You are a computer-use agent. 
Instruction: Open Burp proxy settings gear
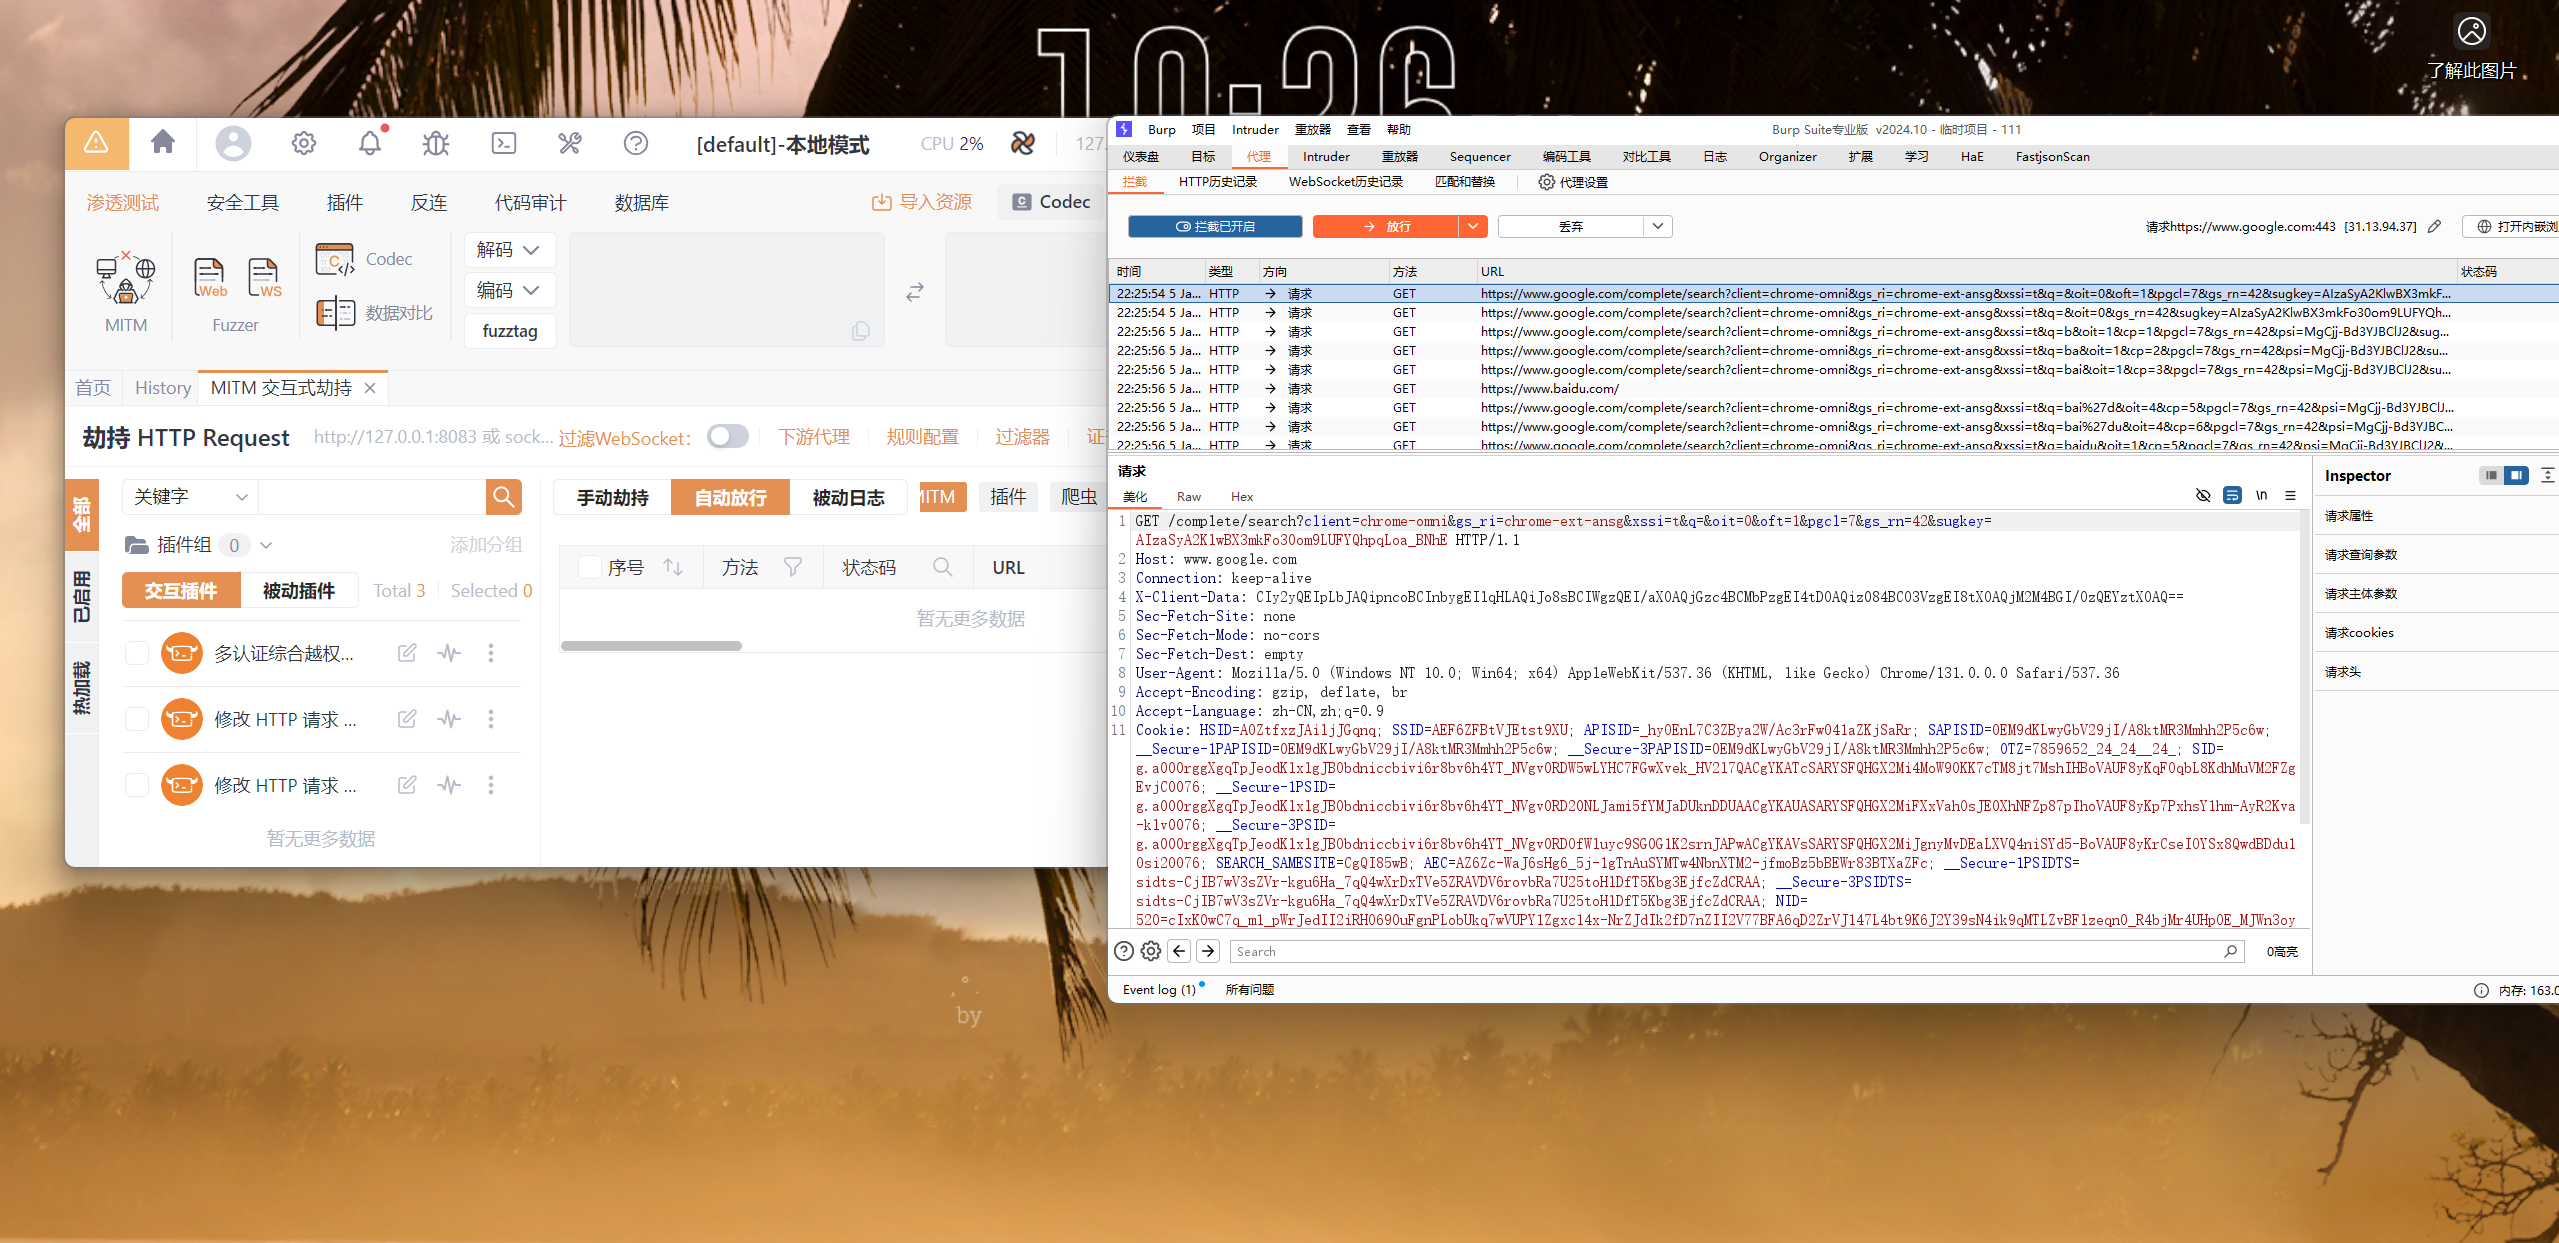tap(1546, 182)
